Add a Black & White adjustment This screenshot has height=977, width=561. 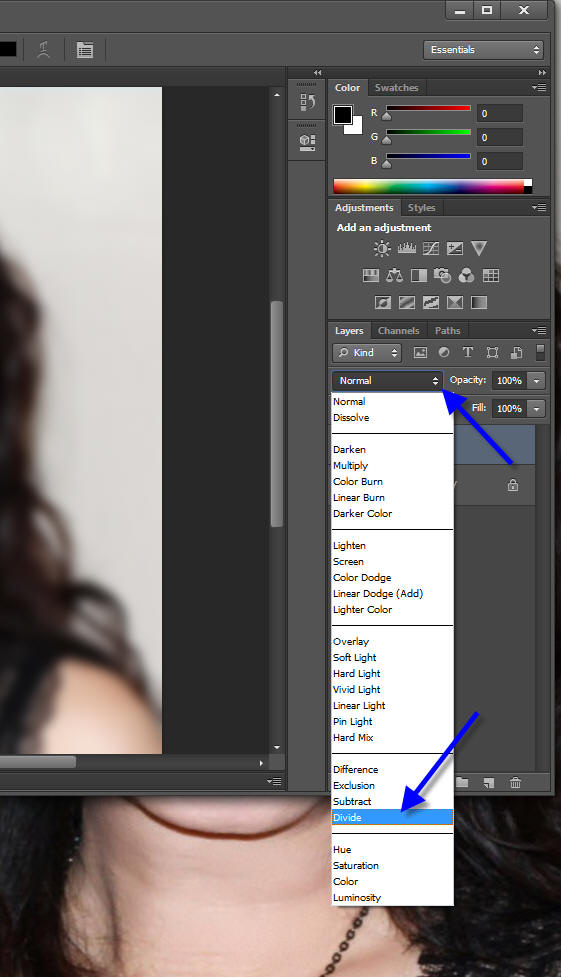click(419, 275)
